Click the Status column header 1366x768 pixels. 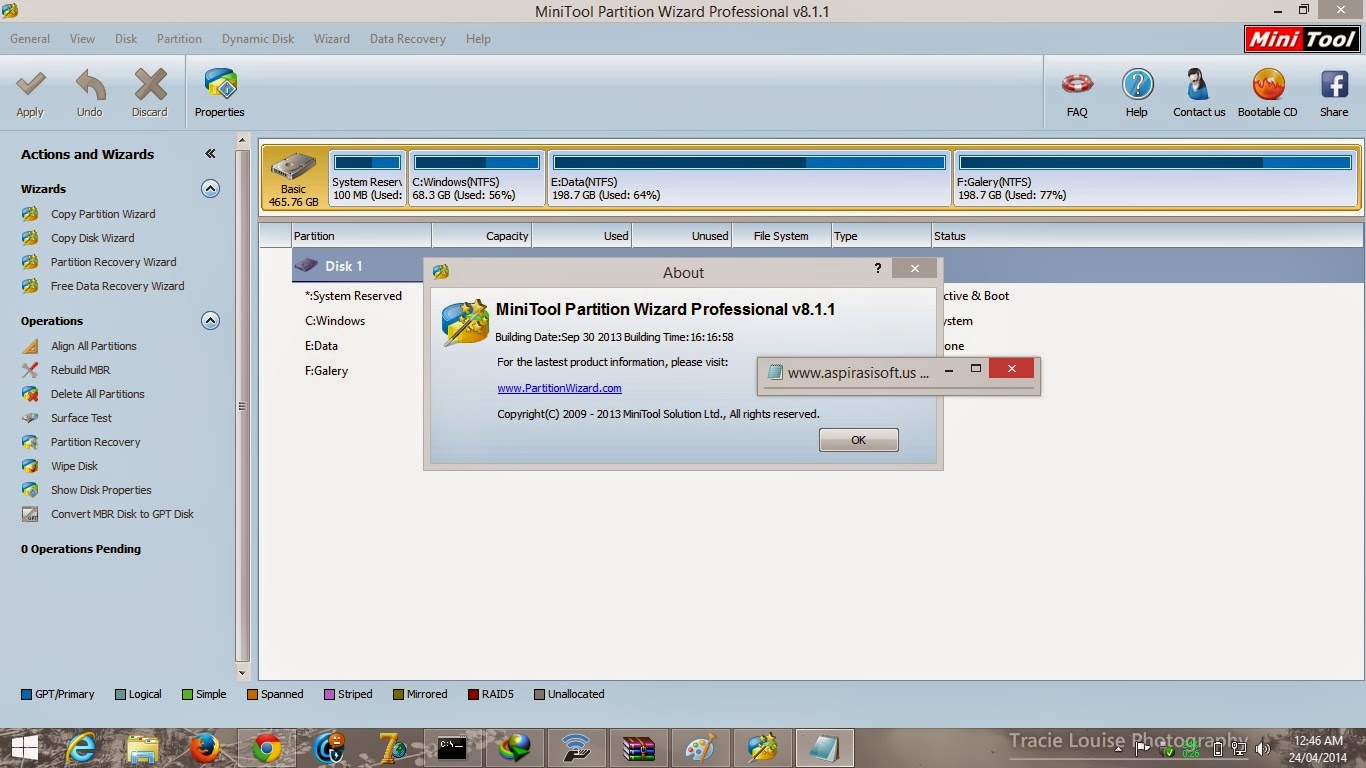[1147, 236]
